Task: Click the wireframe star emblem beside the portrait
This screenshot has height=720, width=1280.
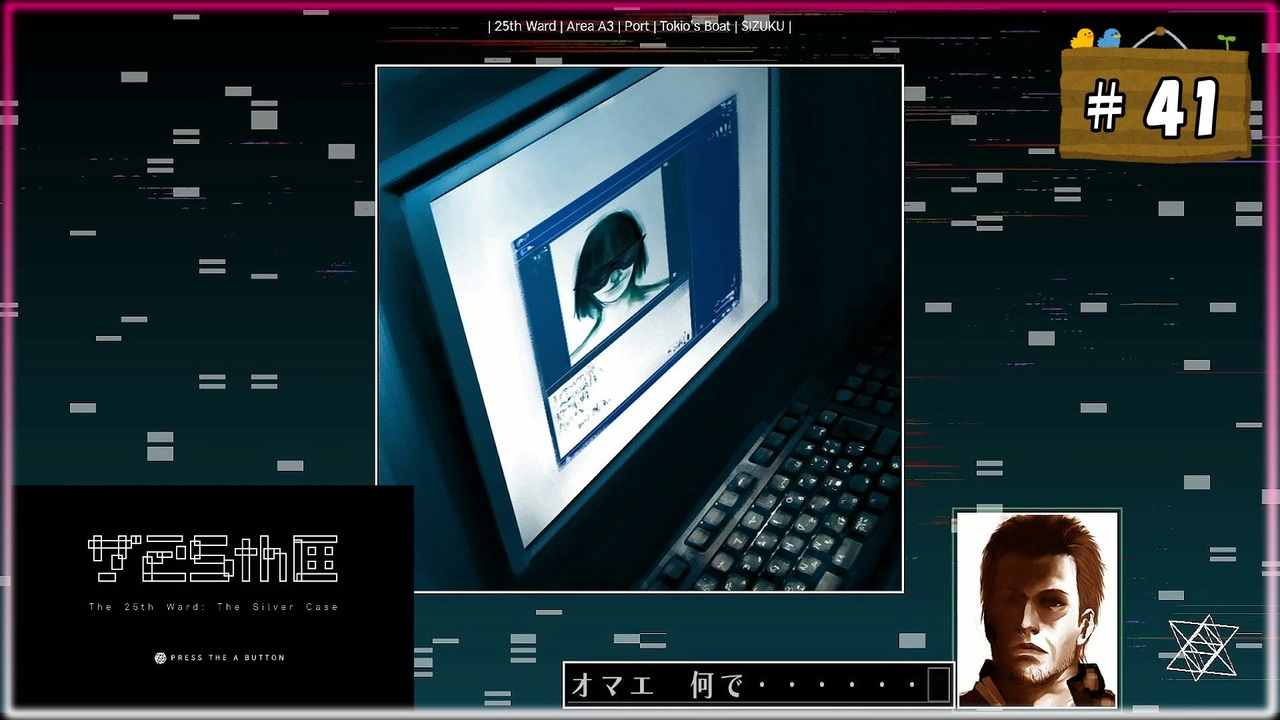Action: pos(1203,647)
